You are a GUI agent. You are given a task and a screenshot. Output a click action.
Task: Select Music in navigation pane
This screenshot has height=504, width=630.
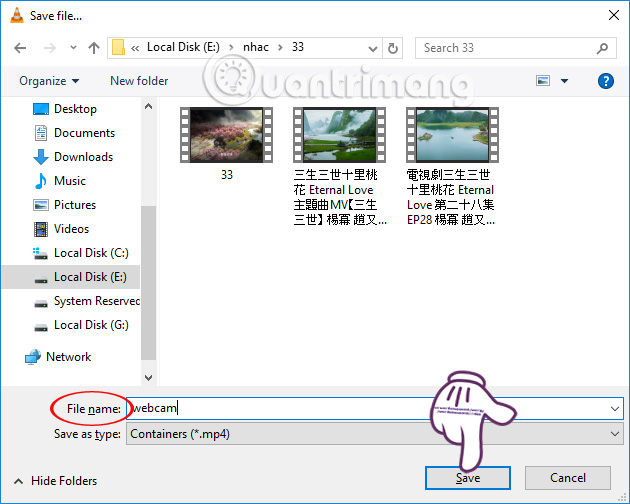(x=70, y=181)
